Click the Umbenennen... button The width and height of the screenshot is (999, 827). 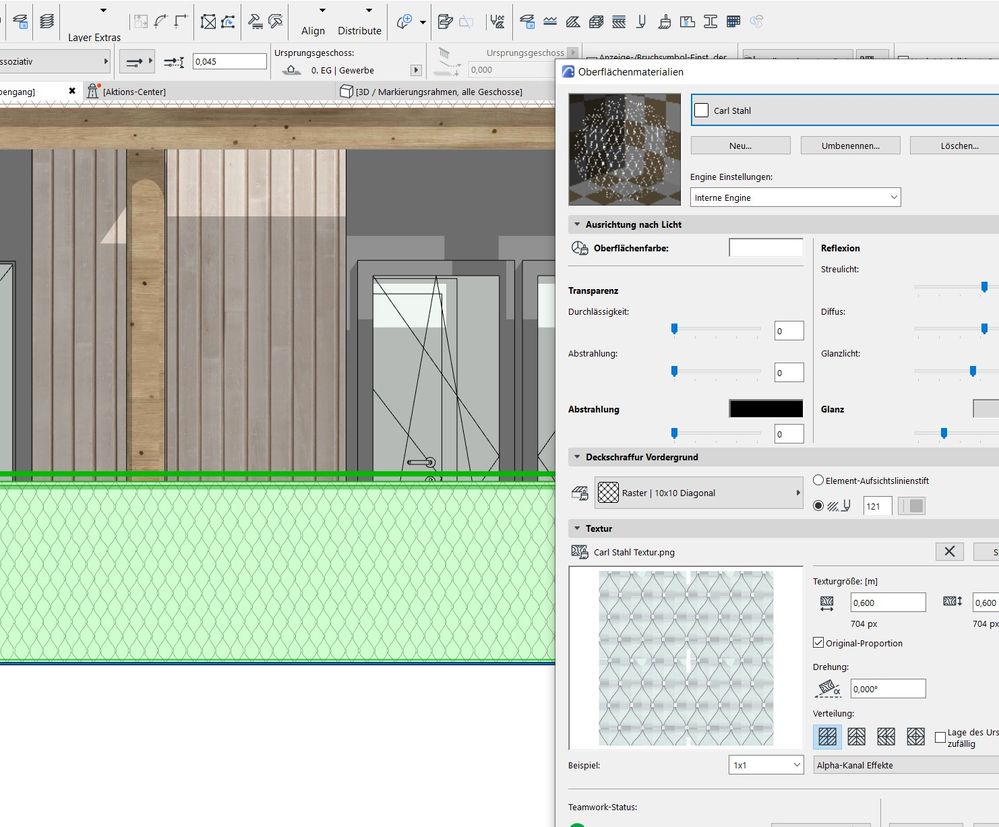point(850,146)
